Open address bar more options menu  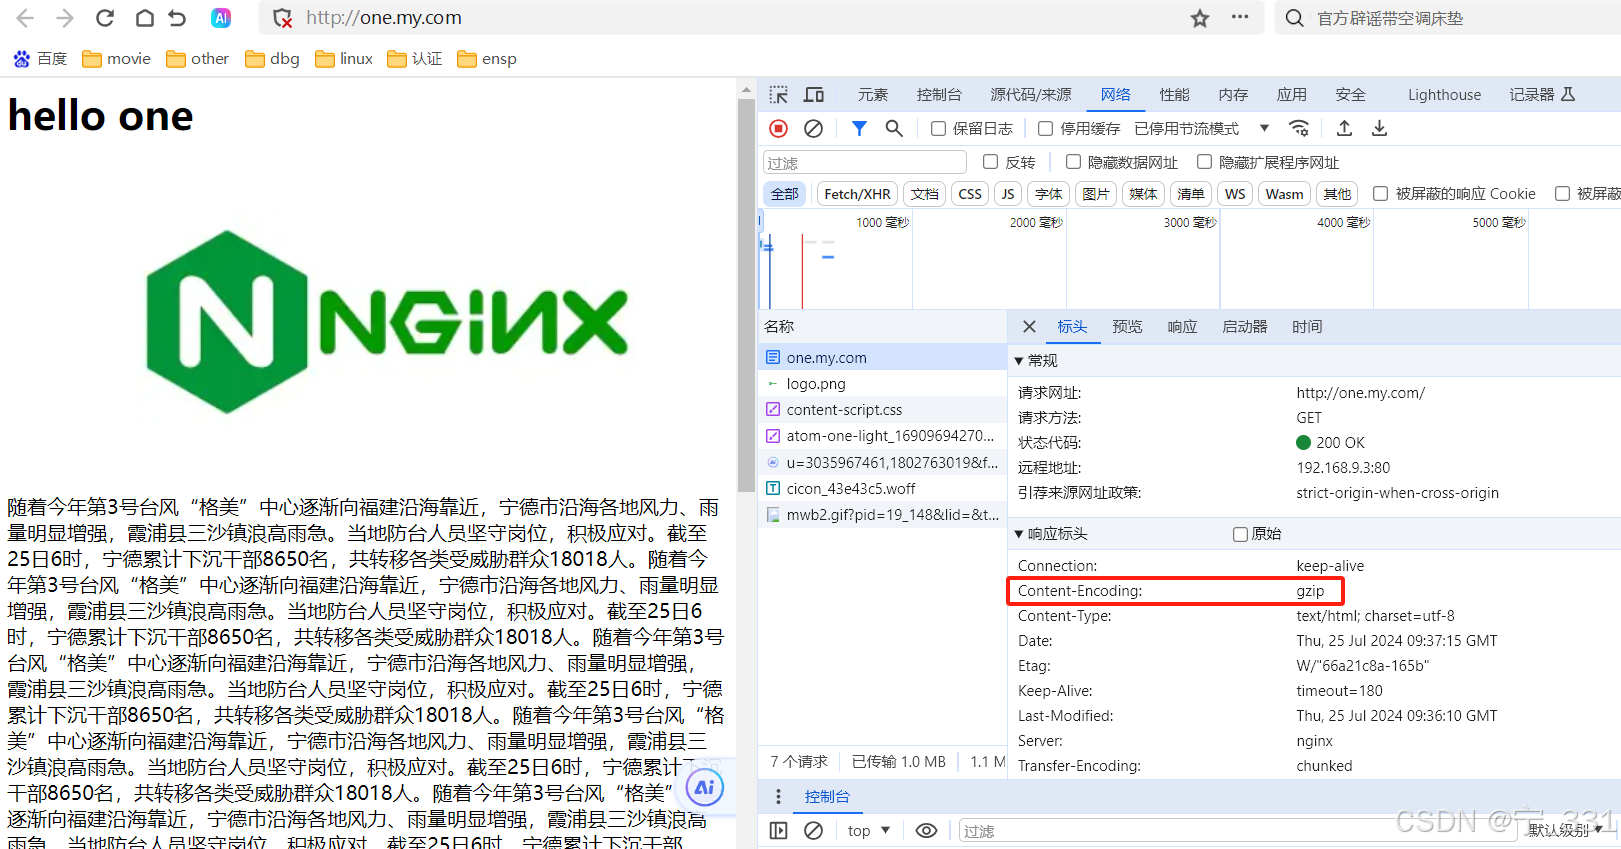[1240, 17]
